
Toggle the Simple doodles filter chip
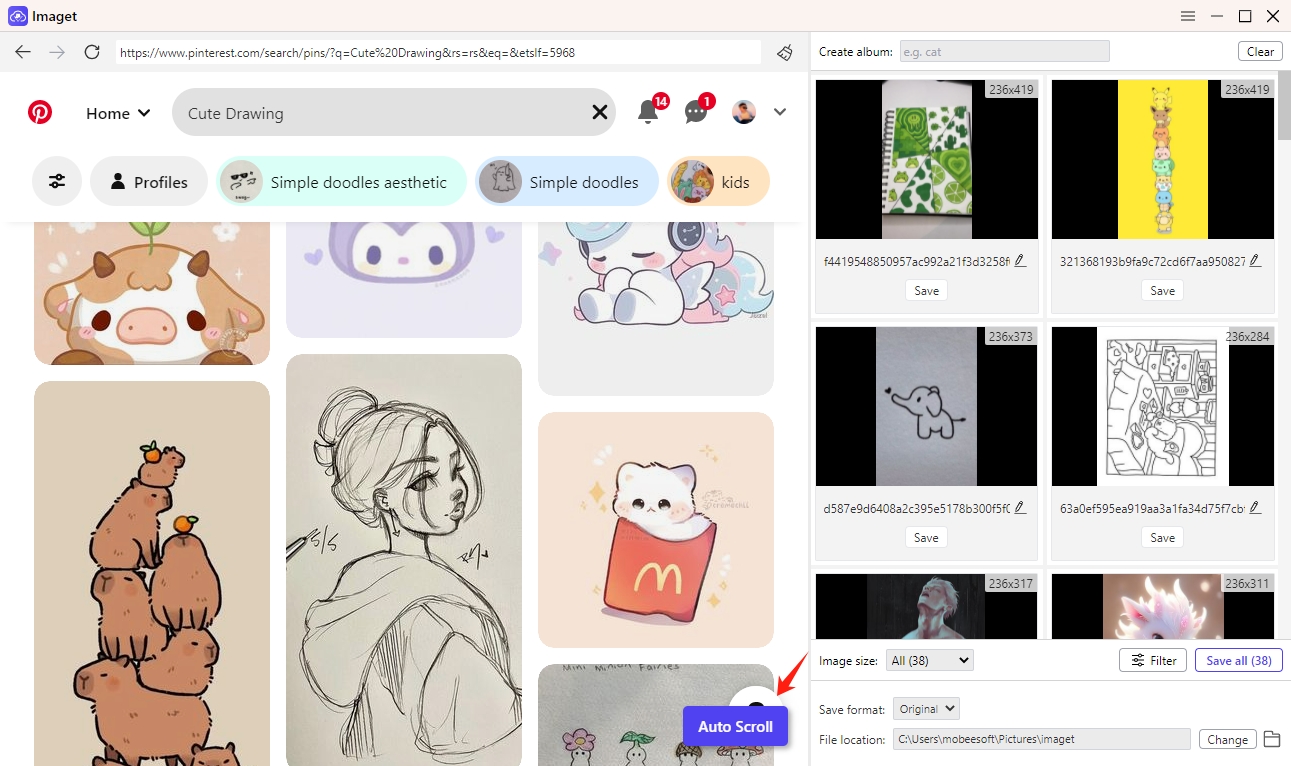(x=567, y=181)
